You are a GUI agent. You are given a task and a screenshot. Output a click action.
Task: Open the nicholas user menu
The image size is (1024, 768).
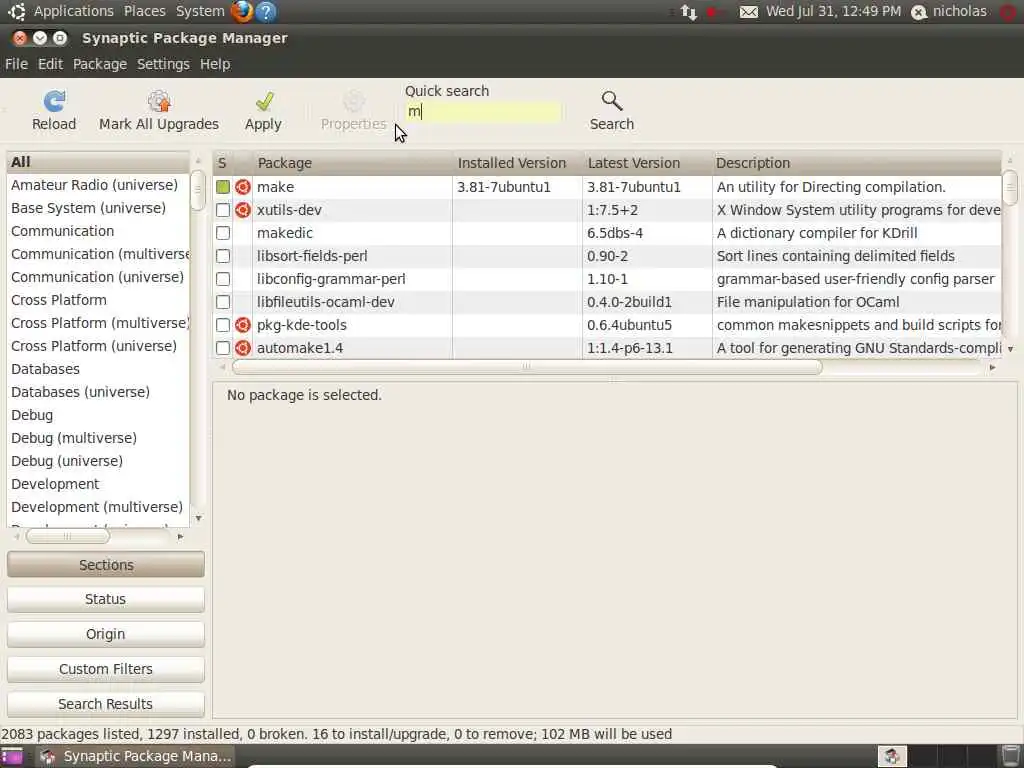[959, 11]
